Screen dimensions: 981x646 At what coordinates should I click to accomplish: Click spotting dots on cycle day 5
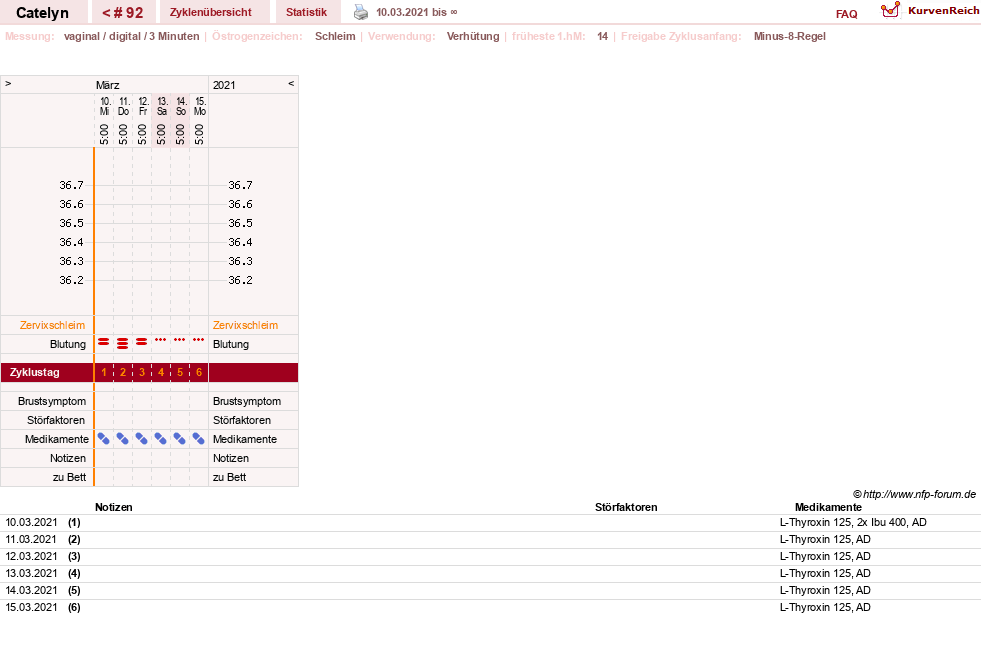click(x=180, y=340)
